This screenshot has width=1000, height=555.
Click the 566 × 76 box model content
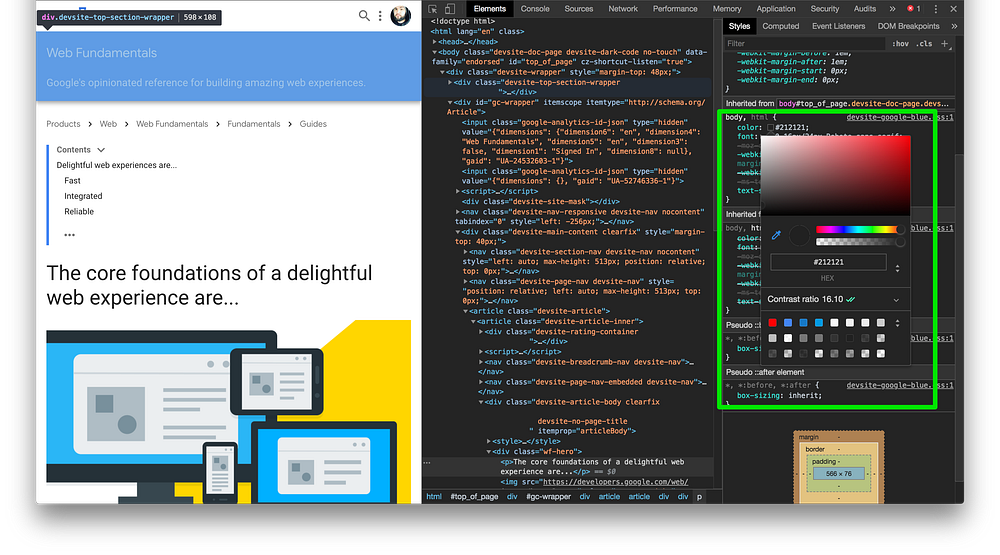pos(838,473)
